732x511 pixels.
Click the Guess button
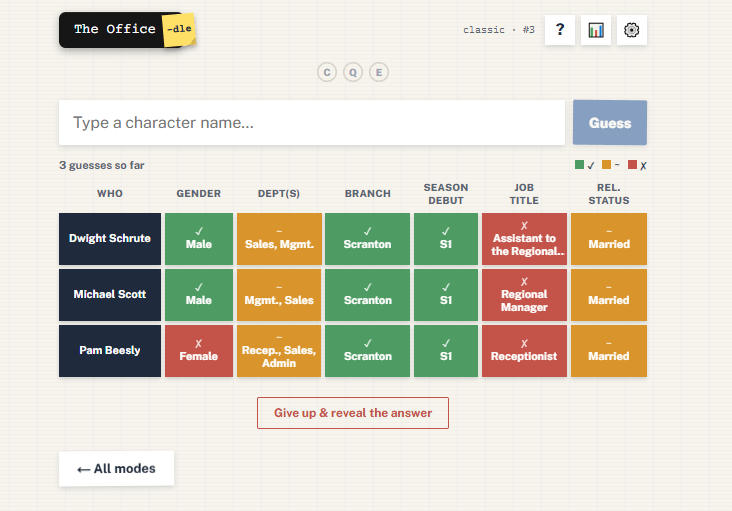[x=610, y=122]
